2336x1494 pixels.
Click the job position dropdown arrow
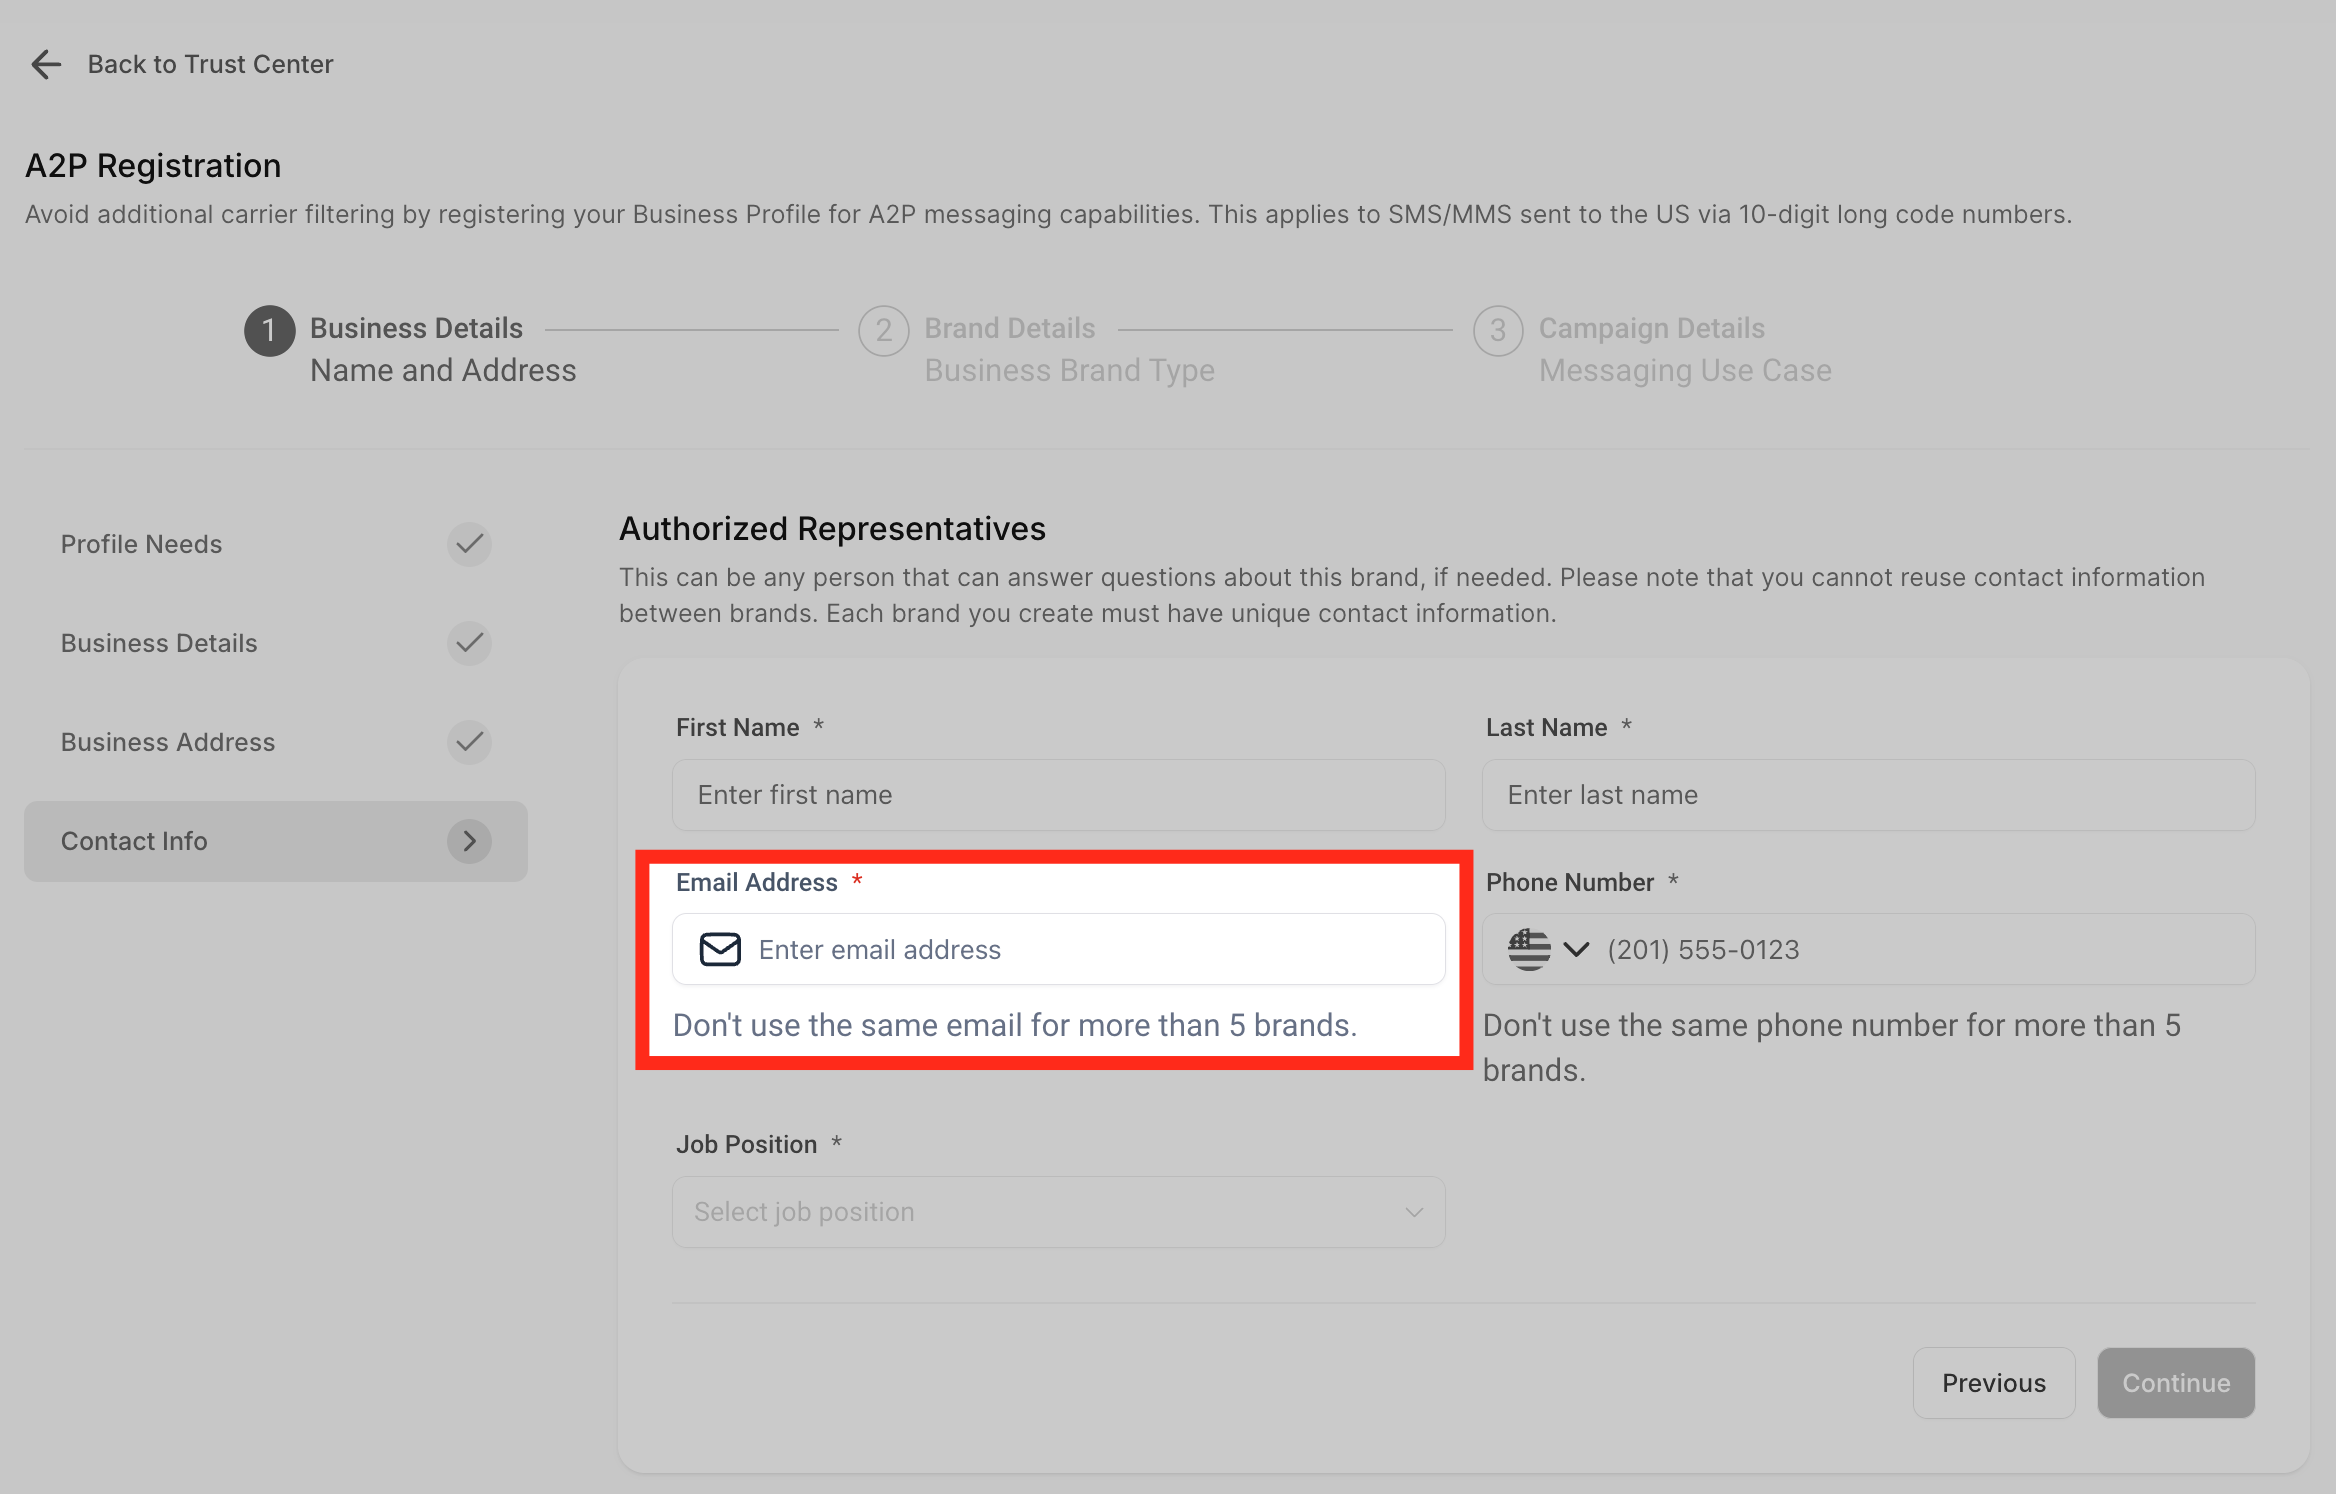tap(1413, 1212)
